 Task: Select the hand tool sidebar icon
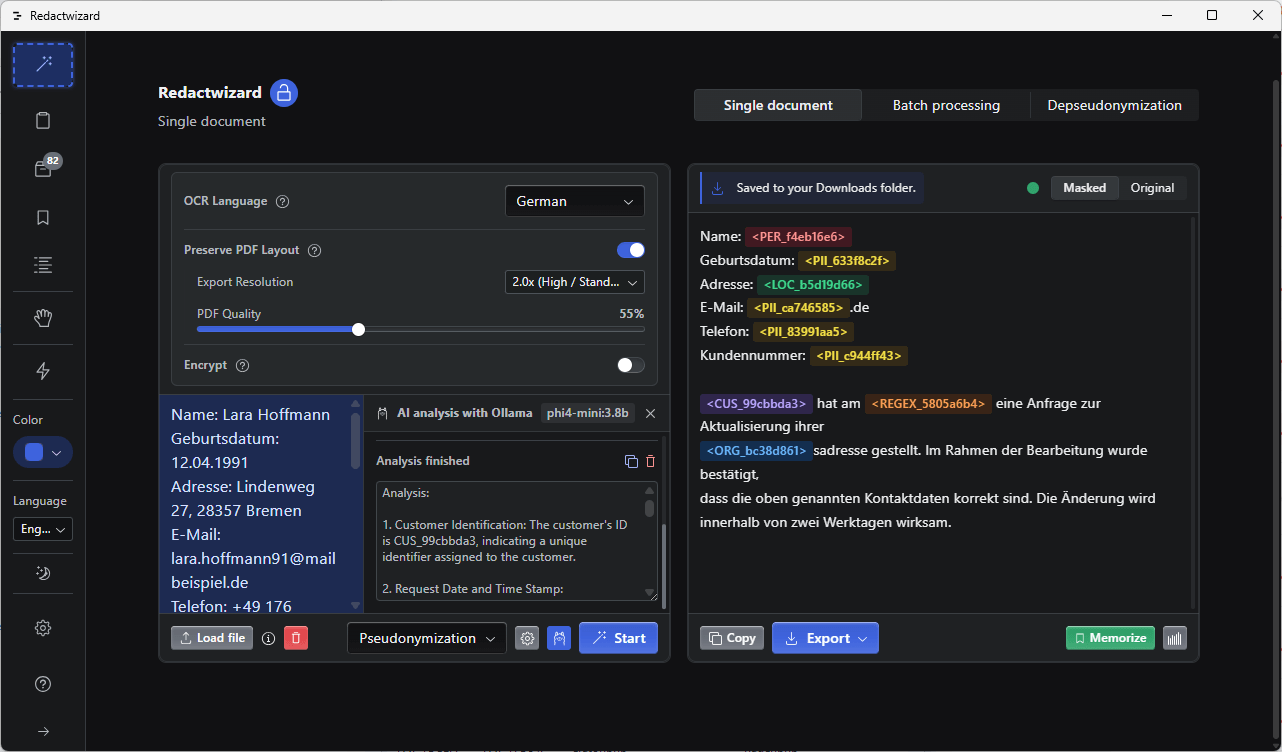[x=43, y=318]
